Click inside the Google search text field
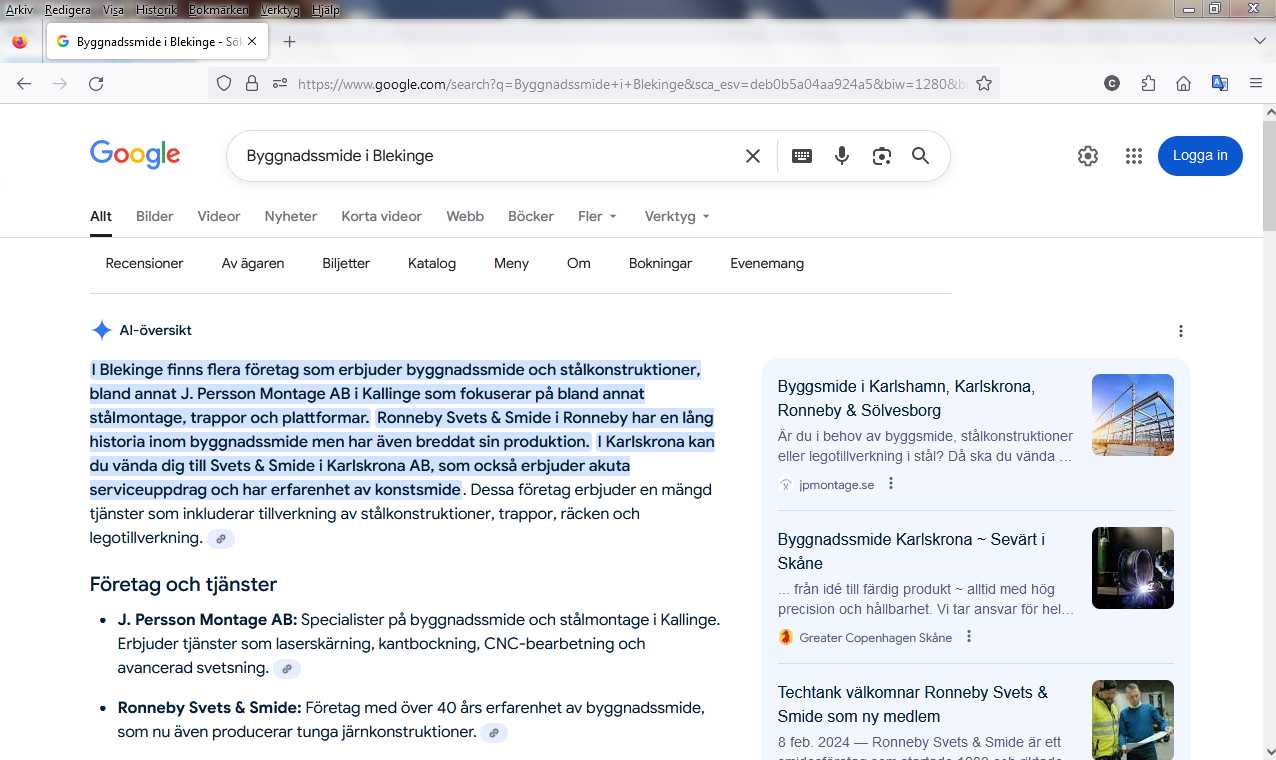The image size is (1276, 760). click(x=480, y=156)
